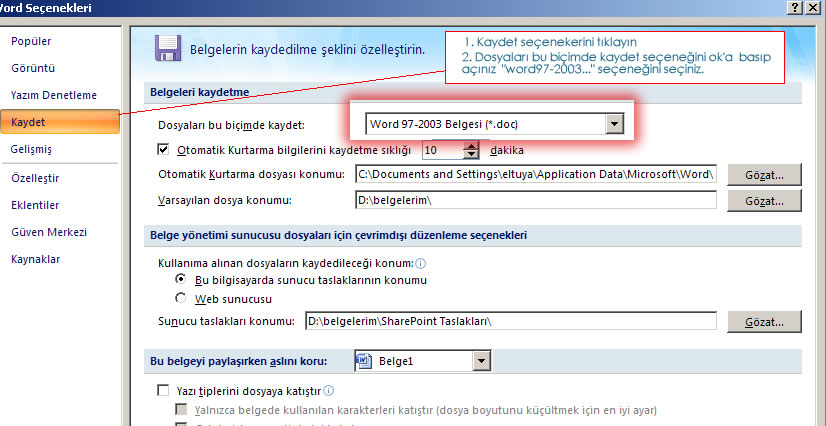Click the help question mark button
The image size is (826, 426).
coord(794,7)
